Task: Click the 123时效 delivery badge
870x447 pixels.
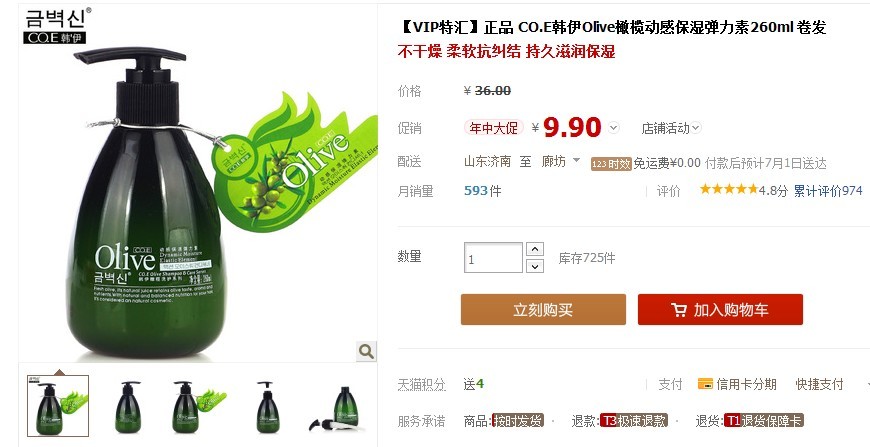Action: click(x=611, y=164)
